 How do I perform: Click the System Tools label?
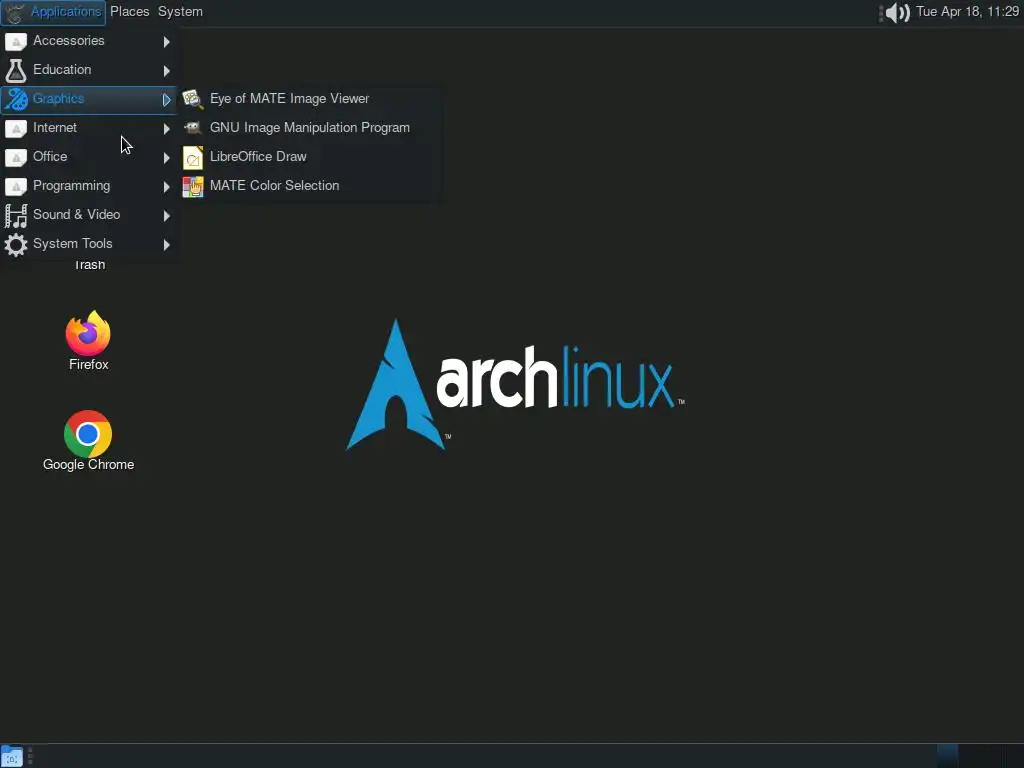coord(72,244)
